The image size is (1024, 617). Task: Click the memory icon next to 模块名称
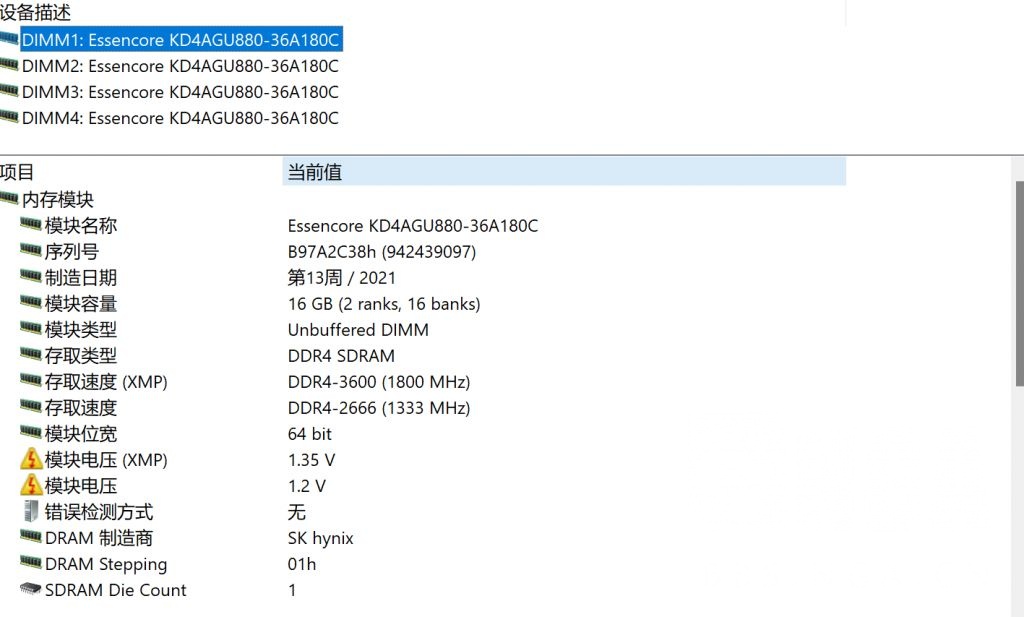click(30, 226)
